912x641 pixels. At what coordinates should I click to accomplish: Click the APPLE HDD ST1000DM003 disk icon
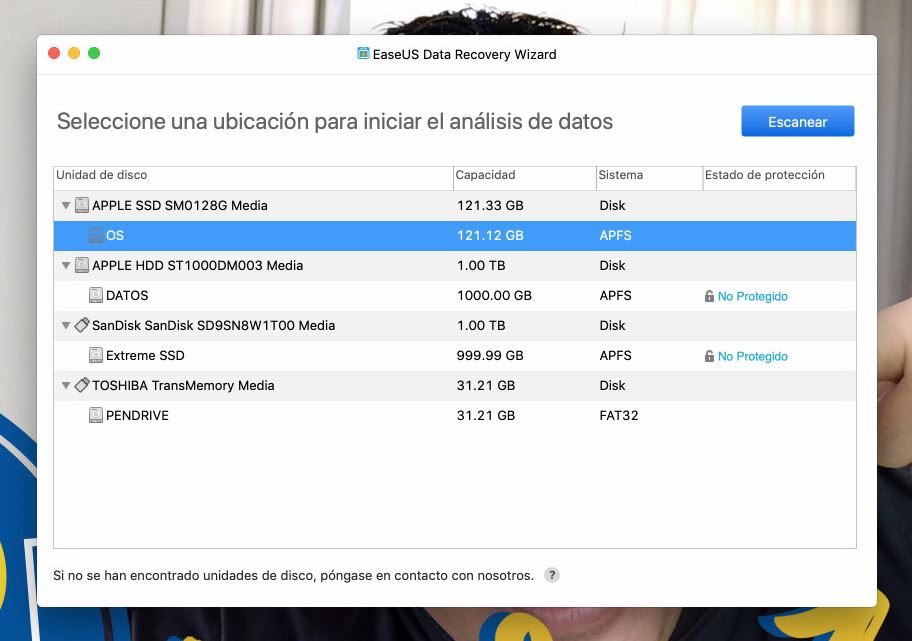(x=82, y=265)
